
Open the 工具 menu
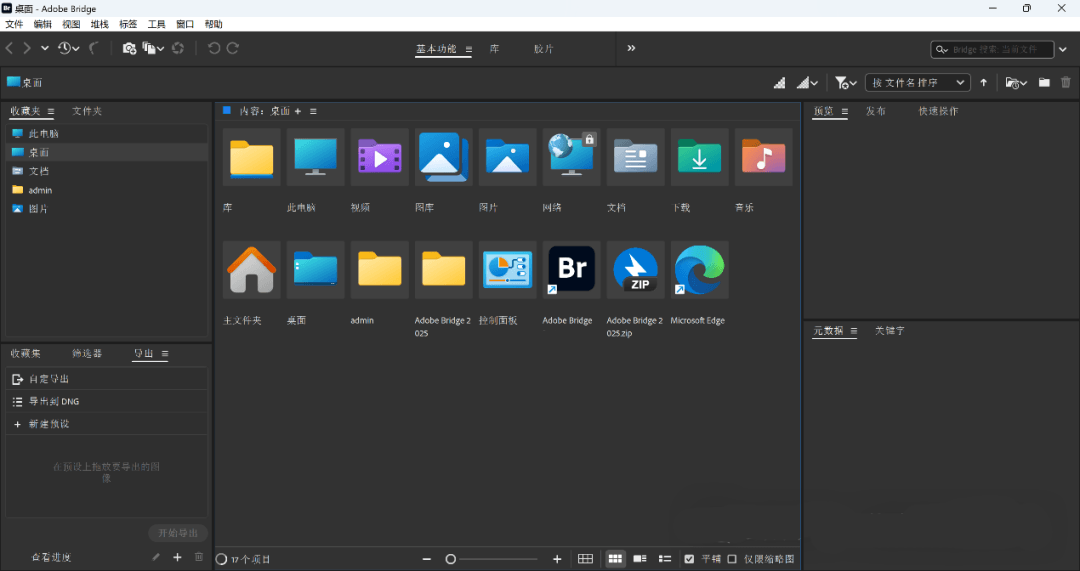pyautogui.click(x=156, y=24)
